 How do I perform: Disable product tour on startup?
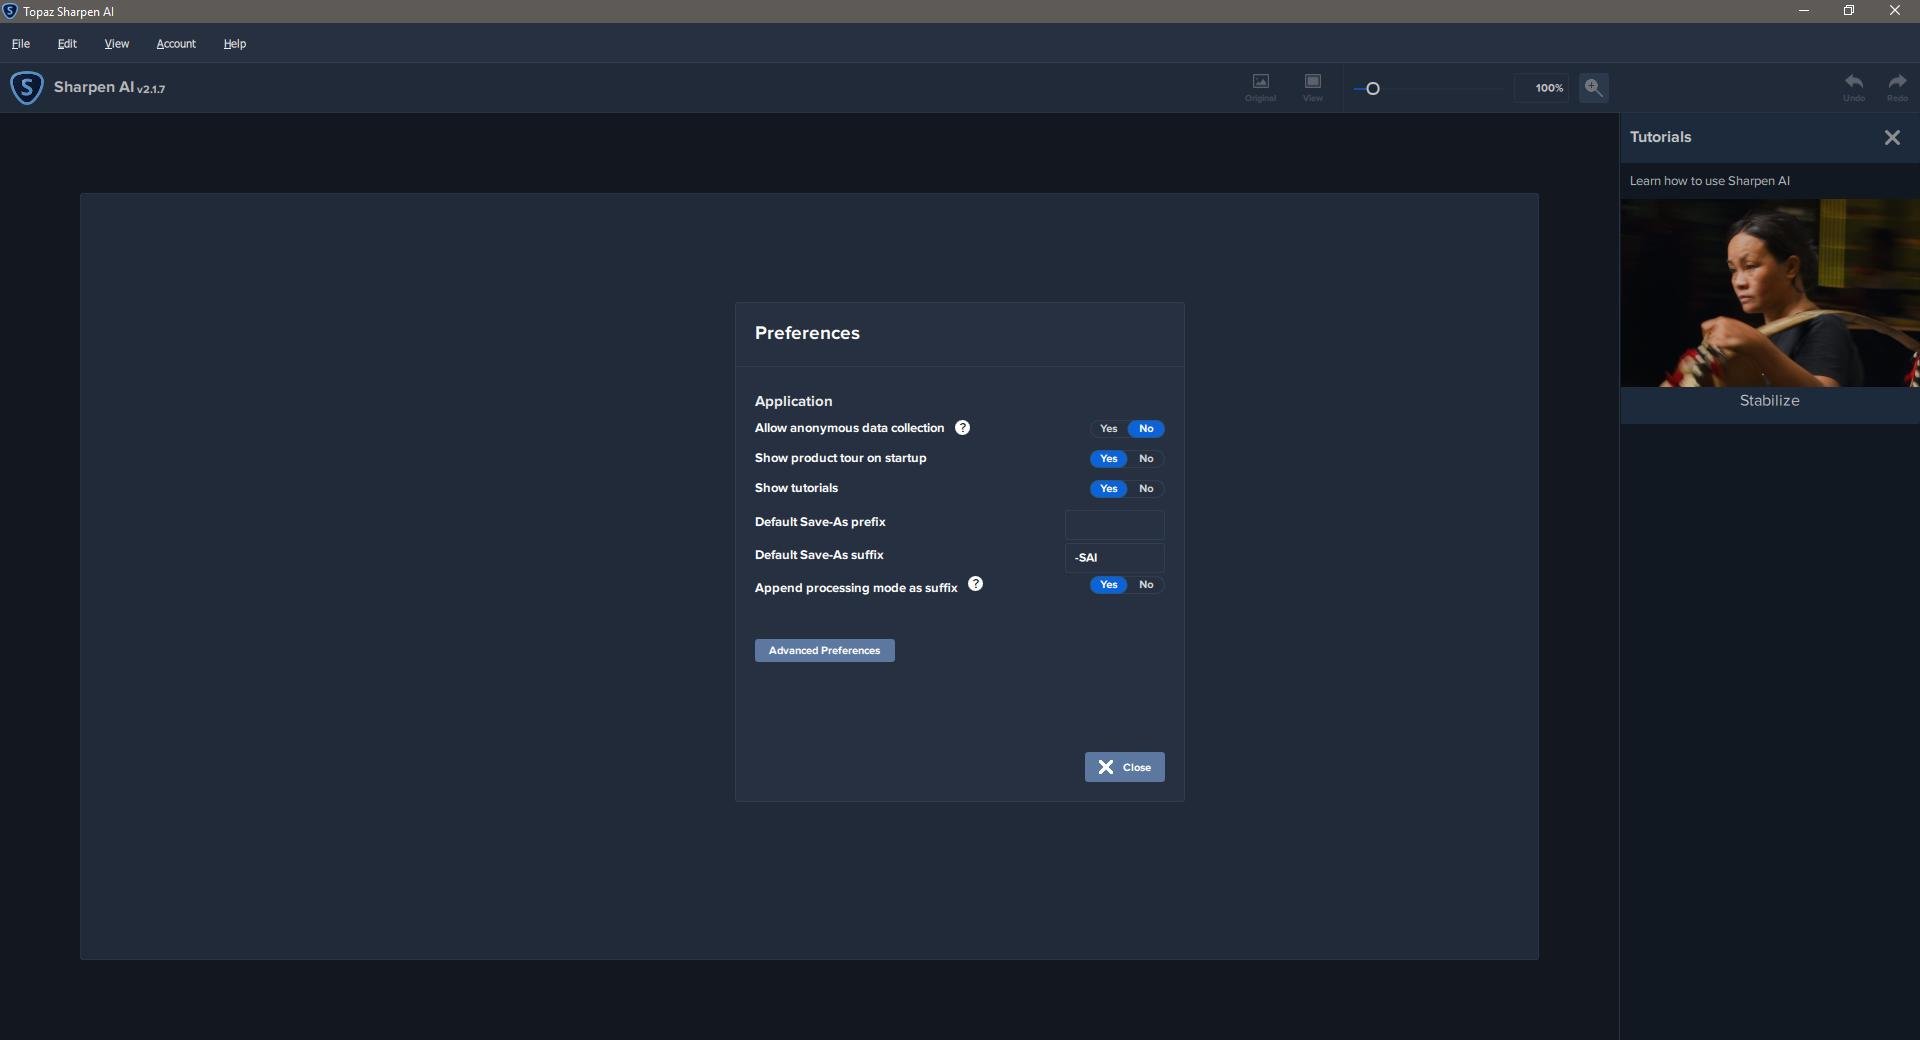pos(1146,459)
